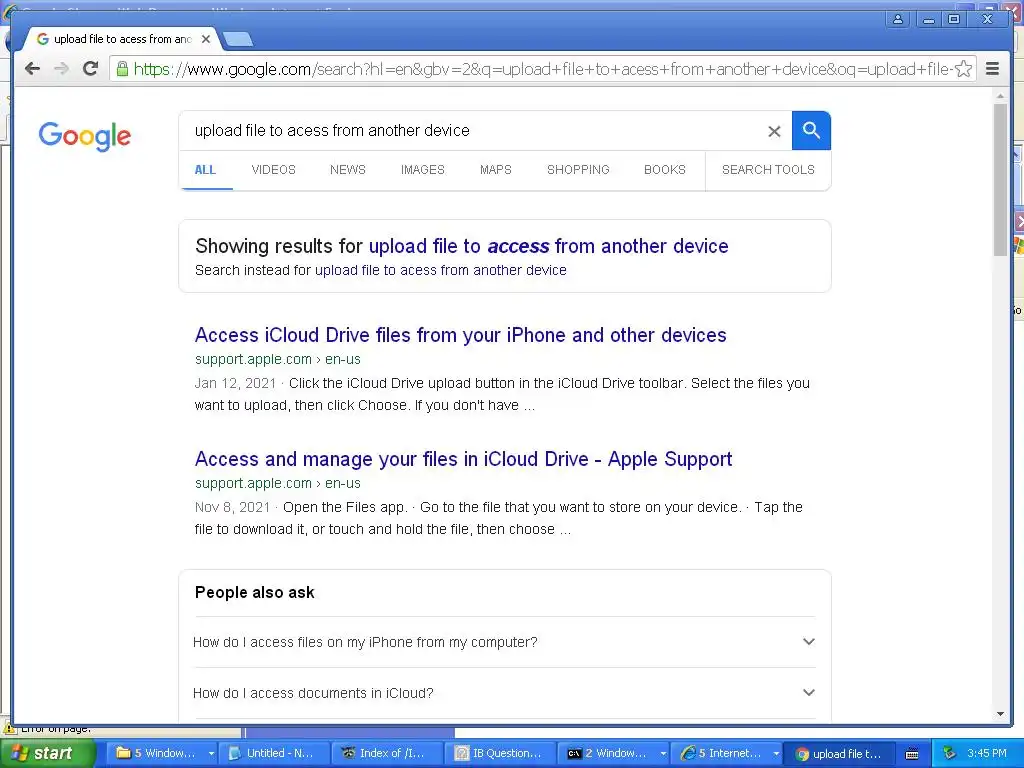Click the blue magnifier search button

(811, 131)
